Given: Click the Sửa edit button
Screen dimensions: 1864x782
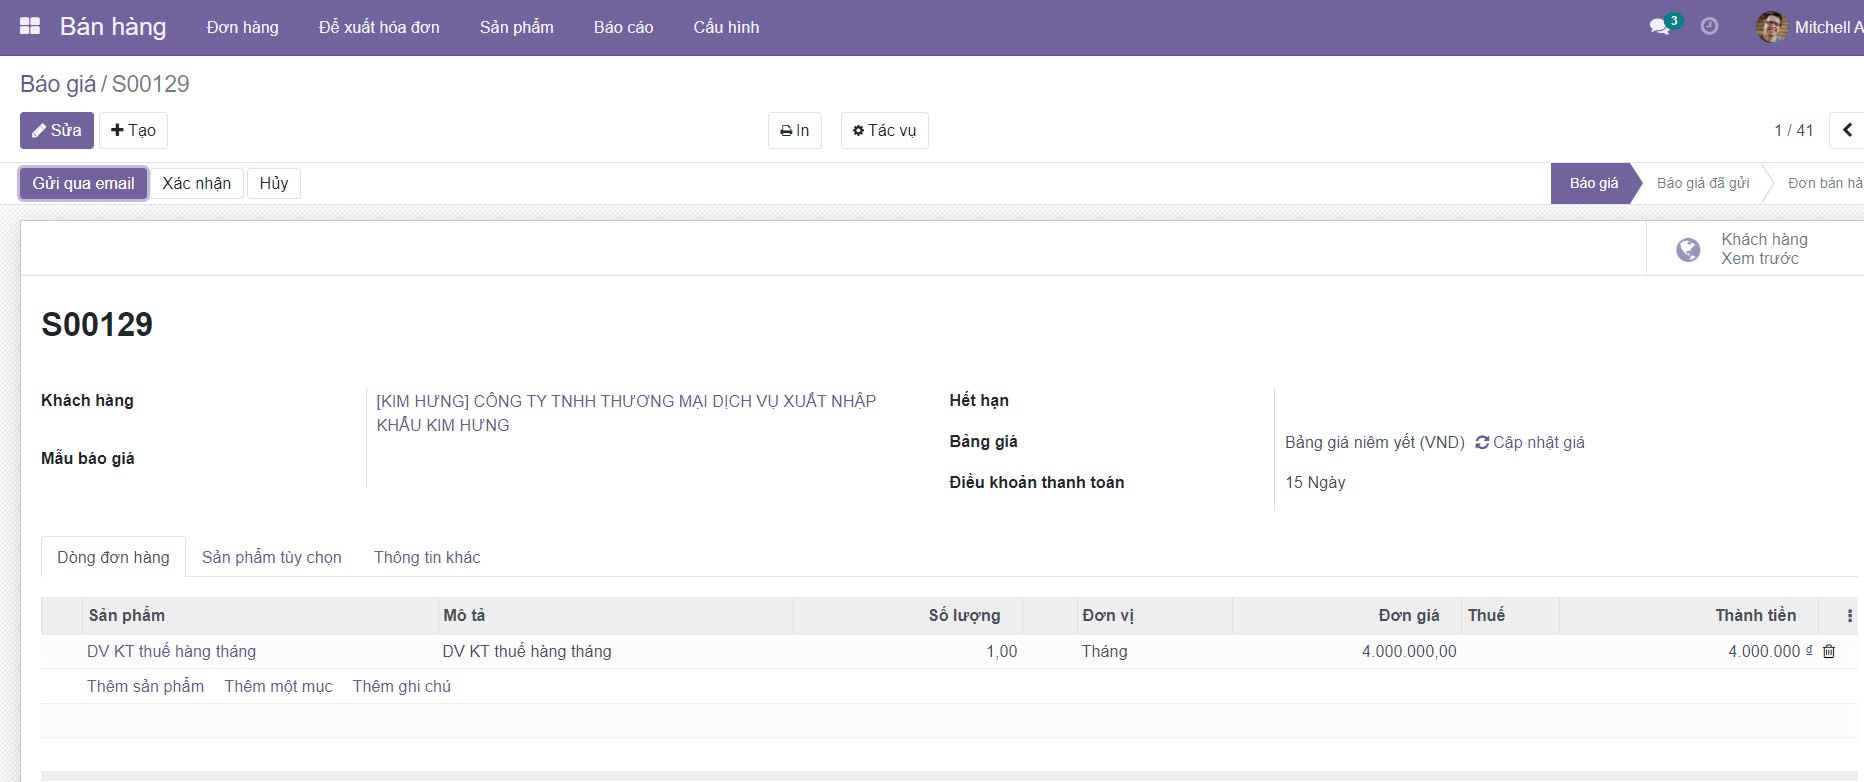Looking at the screenshot, I should [x=57, y=130].
